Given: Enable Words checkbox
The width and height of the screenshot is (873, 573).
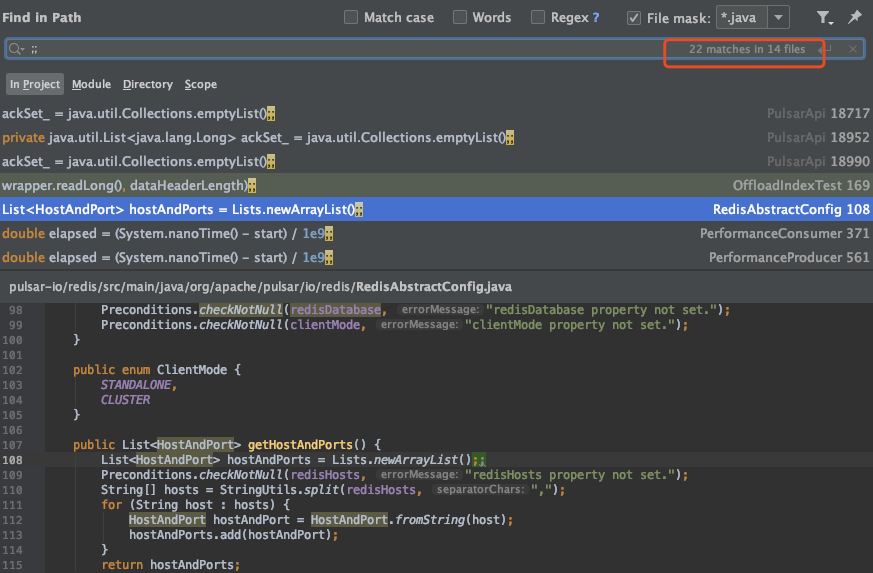Looking at the screenshot, I should pos(460,17).
